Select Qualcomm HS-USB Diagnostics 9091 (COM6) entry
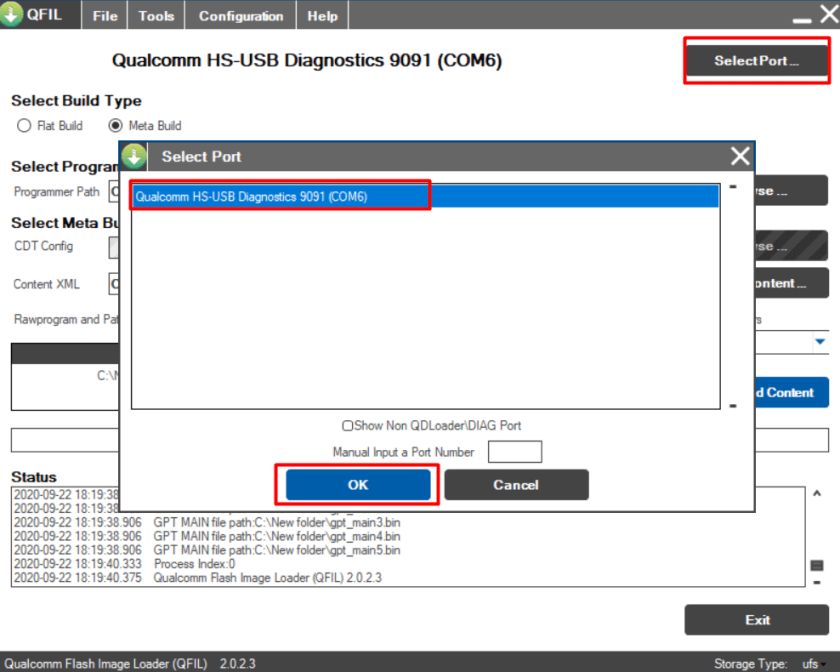The width and height of the screenshot is (840, 672). click(x=425, y=197)
